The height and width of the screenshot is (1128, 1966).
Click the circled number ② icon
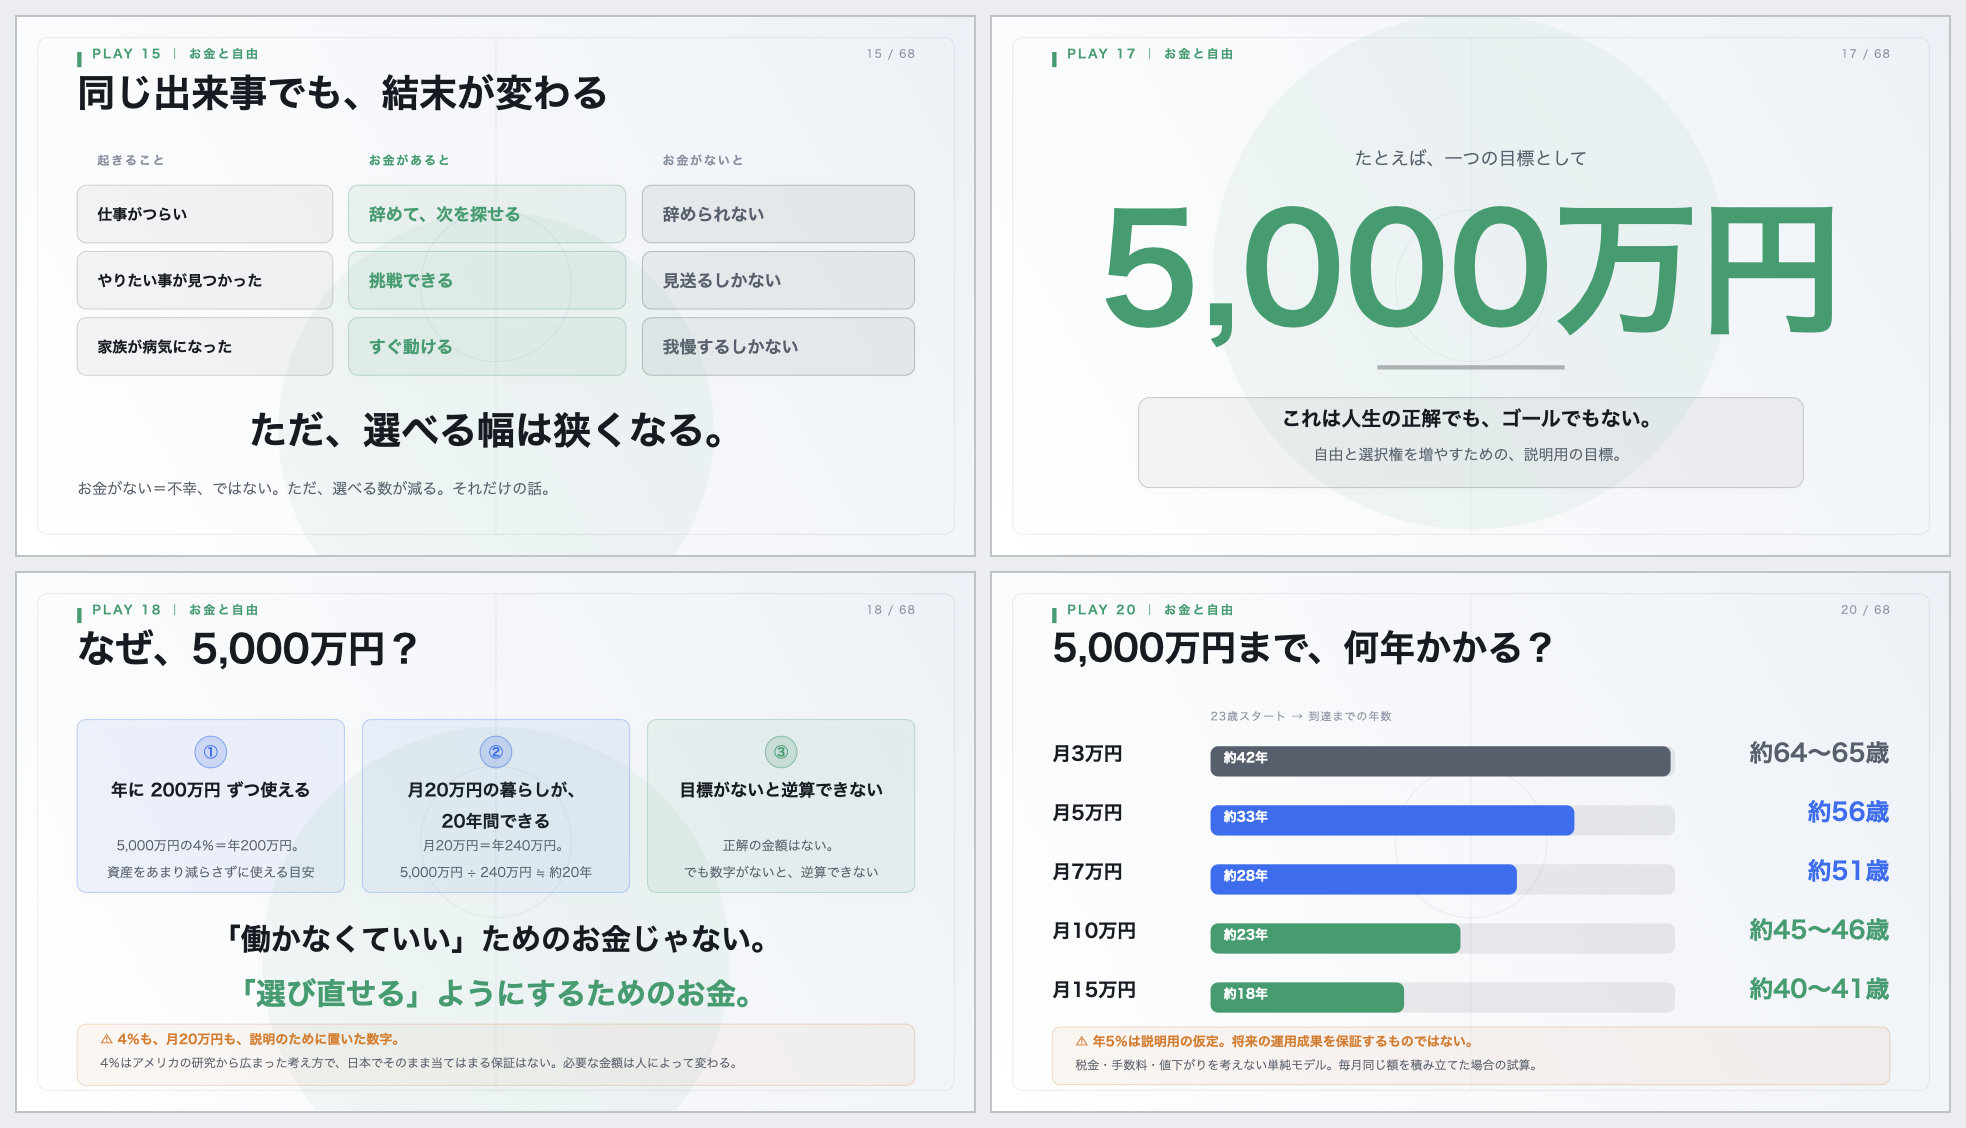point(496,752)
